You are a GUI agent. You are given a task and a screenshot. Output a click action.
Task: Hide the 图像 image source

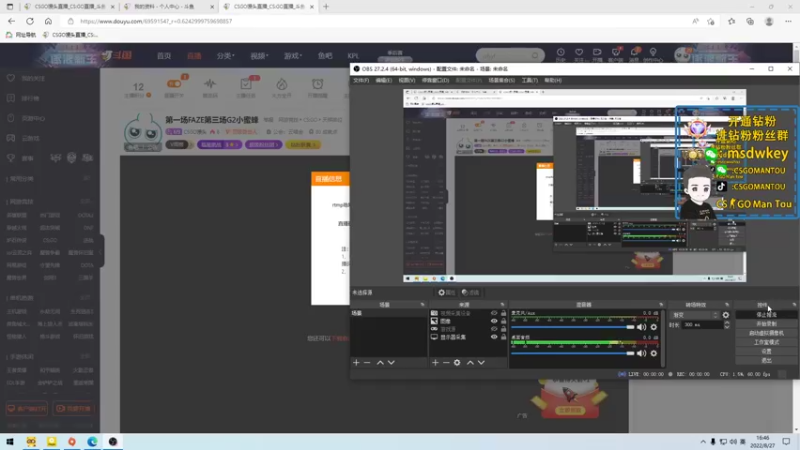(x=494, y=321)
